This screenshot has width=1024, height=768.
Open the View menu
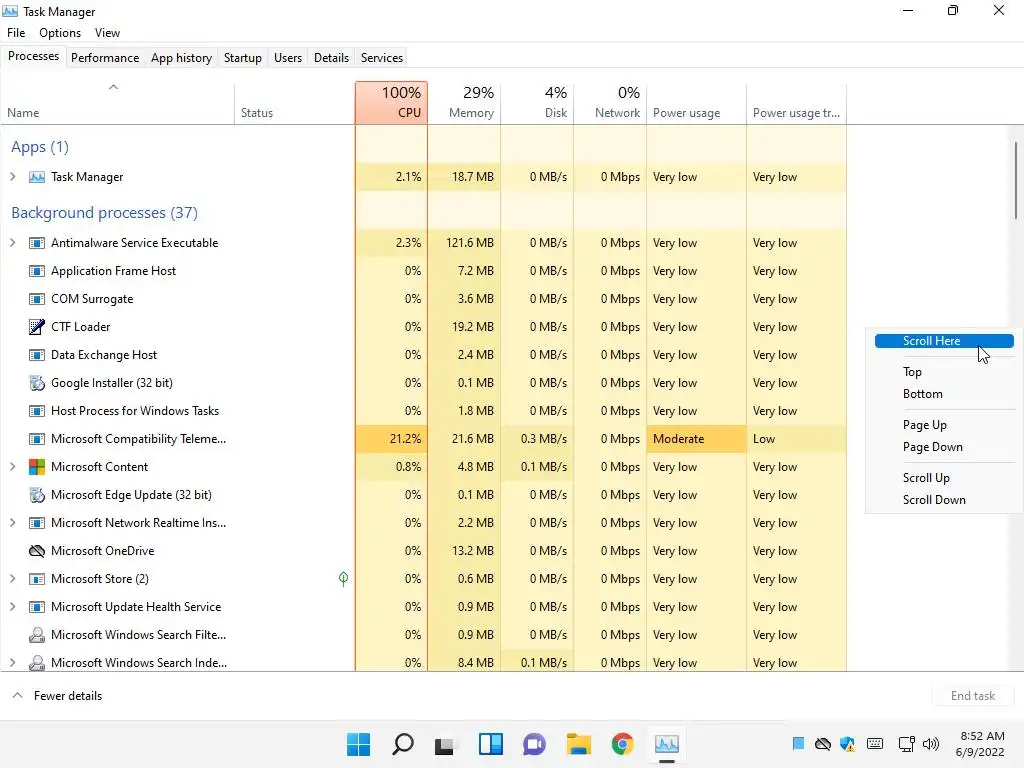click(107, 33)
